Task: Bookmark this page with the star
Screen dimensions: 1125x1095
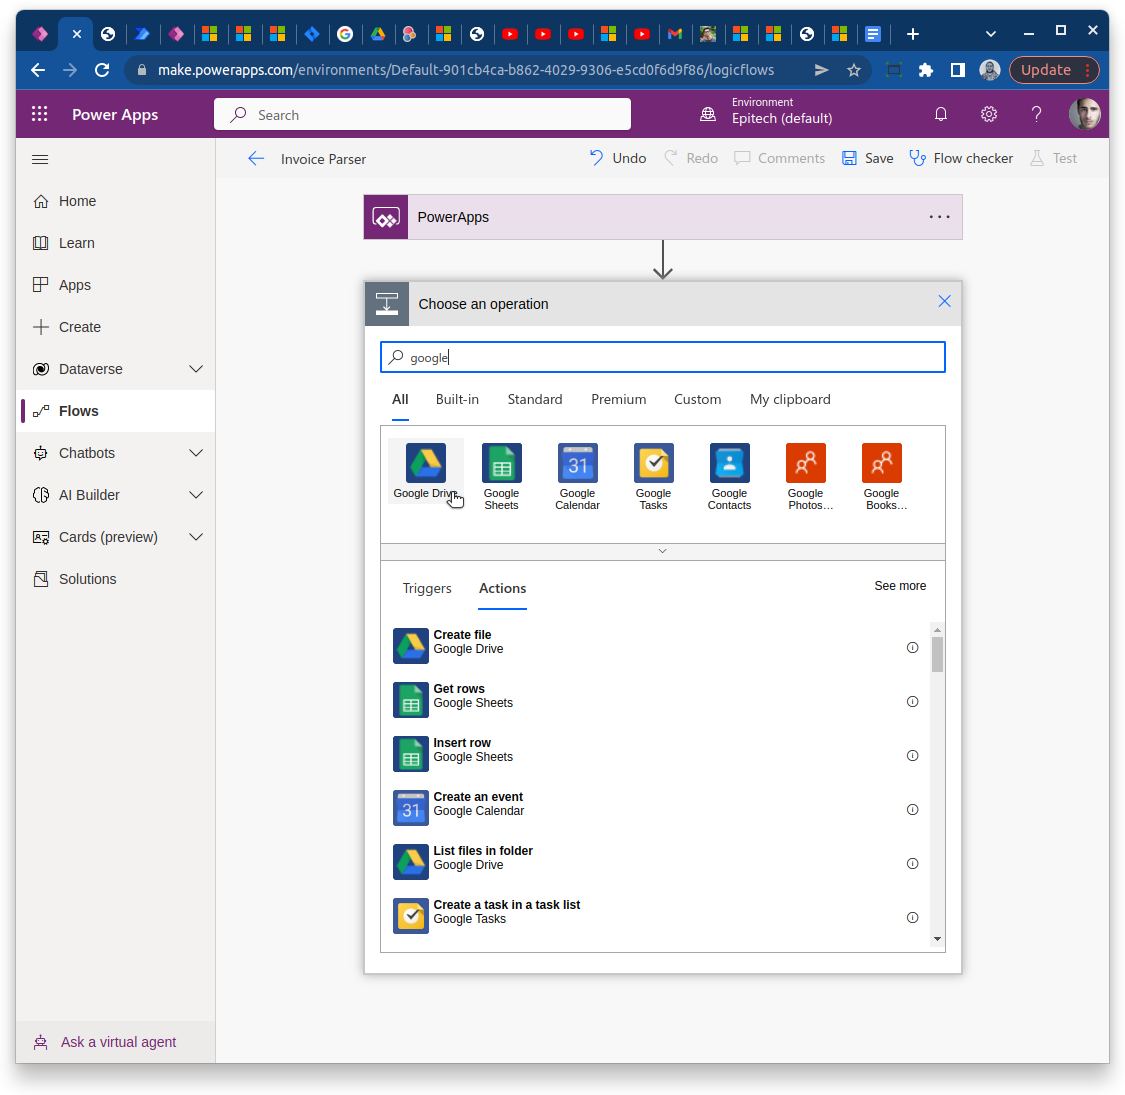Action: pos(853,70)
